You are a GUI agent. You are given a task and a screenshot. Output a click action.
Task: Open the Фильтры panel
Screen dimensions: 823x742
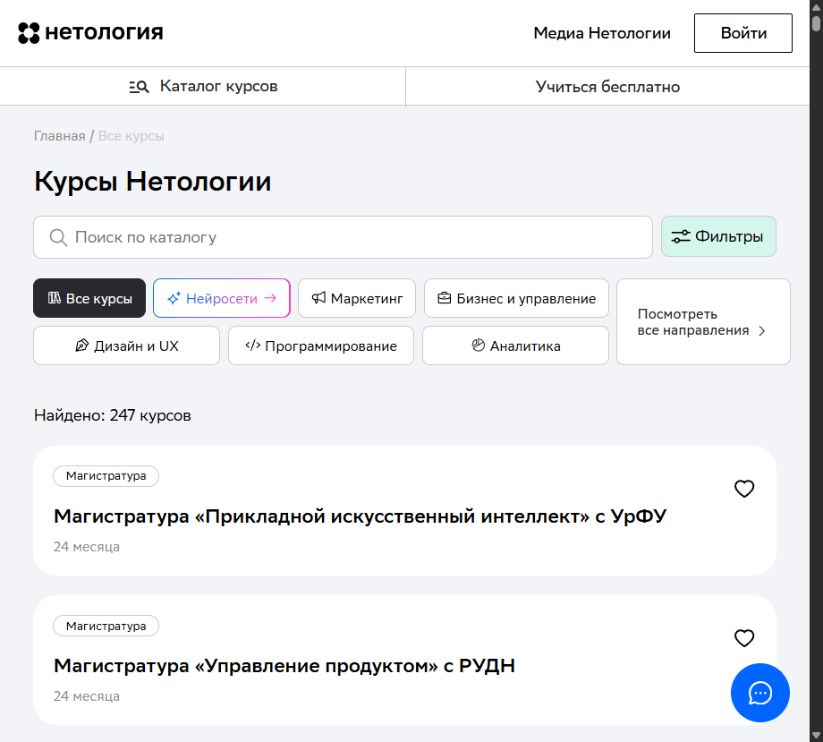click(718, 237)
